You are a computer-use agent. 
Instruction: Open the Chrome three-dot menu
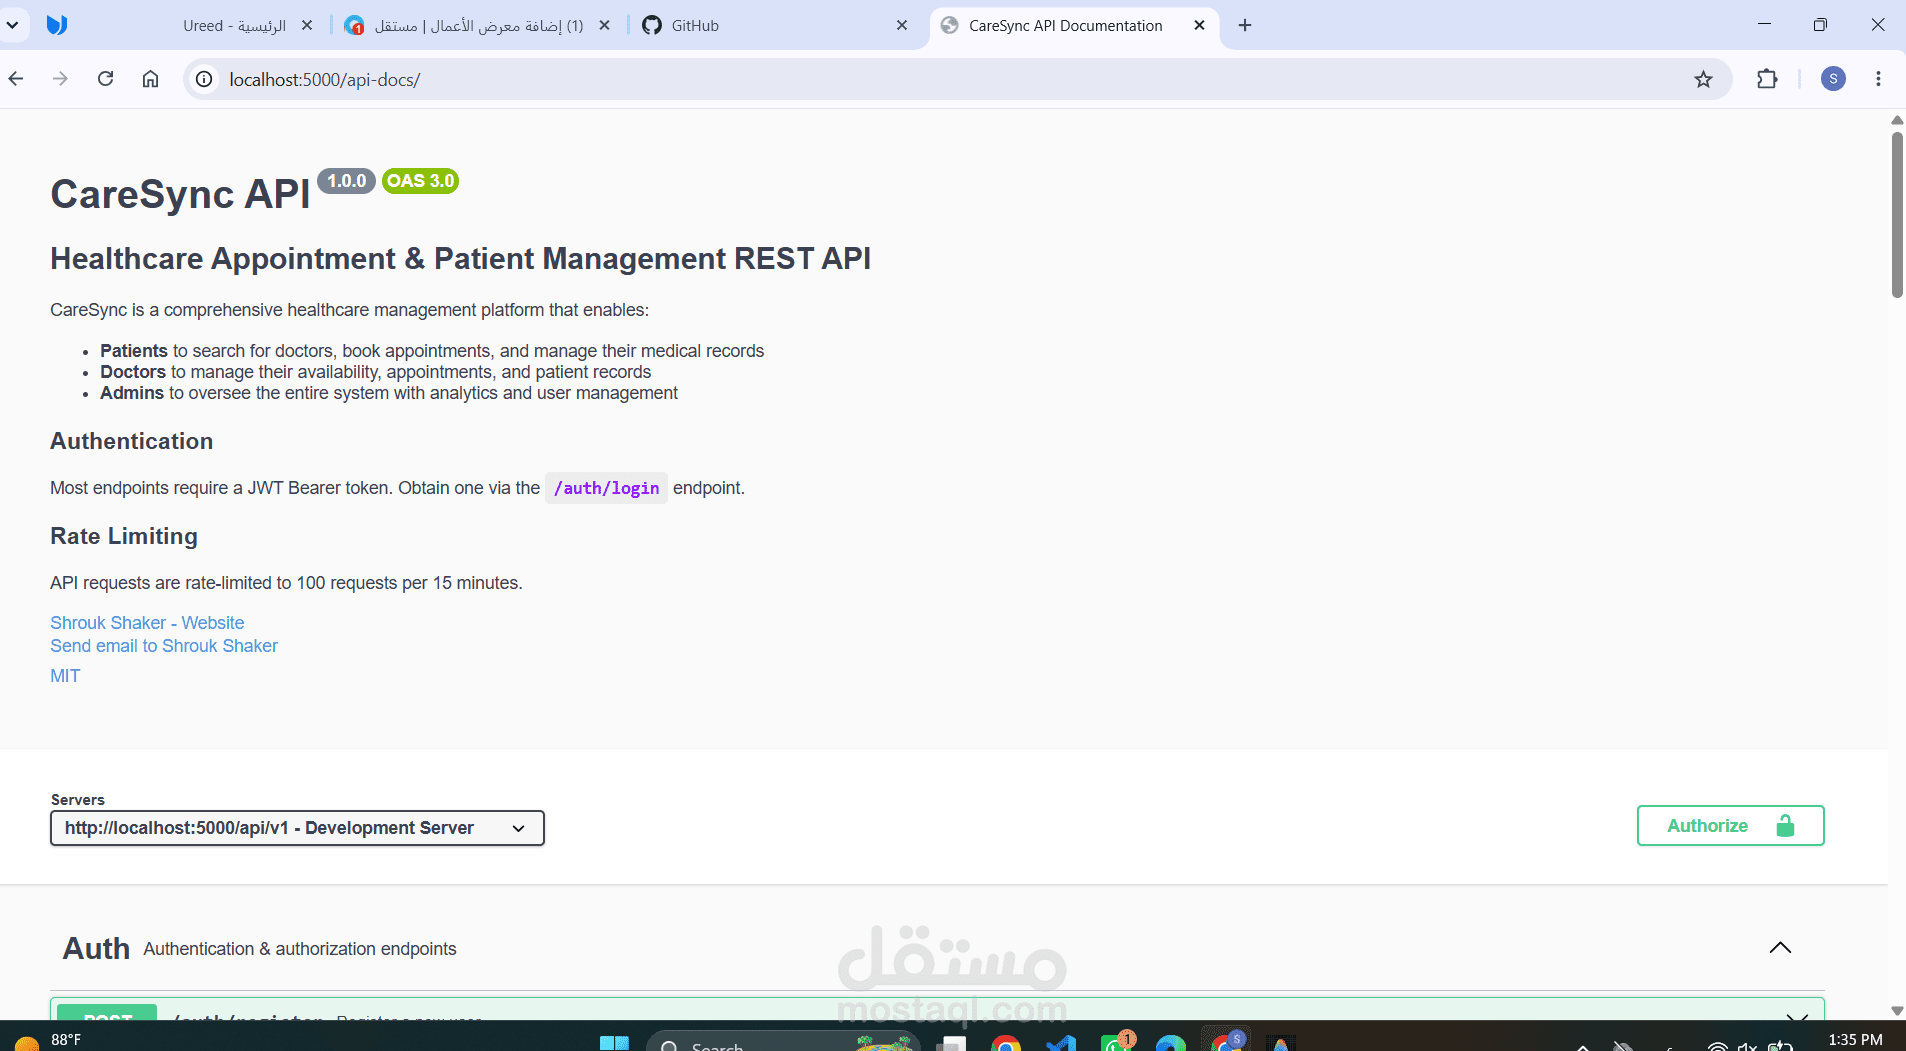(x=1879, y=79)
